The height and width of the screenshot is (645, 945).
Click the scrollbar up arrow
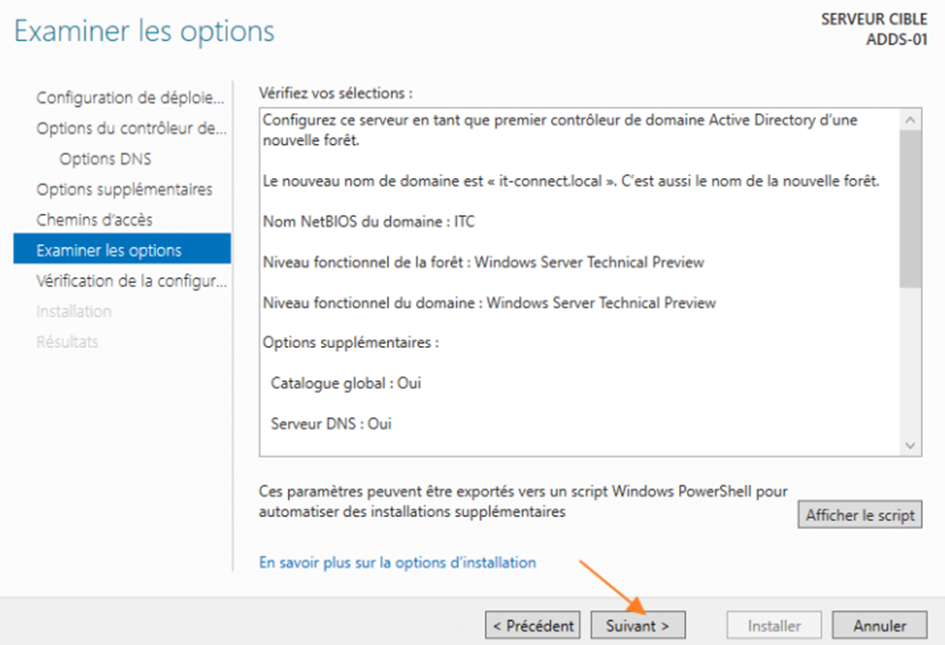coord(910,121)
